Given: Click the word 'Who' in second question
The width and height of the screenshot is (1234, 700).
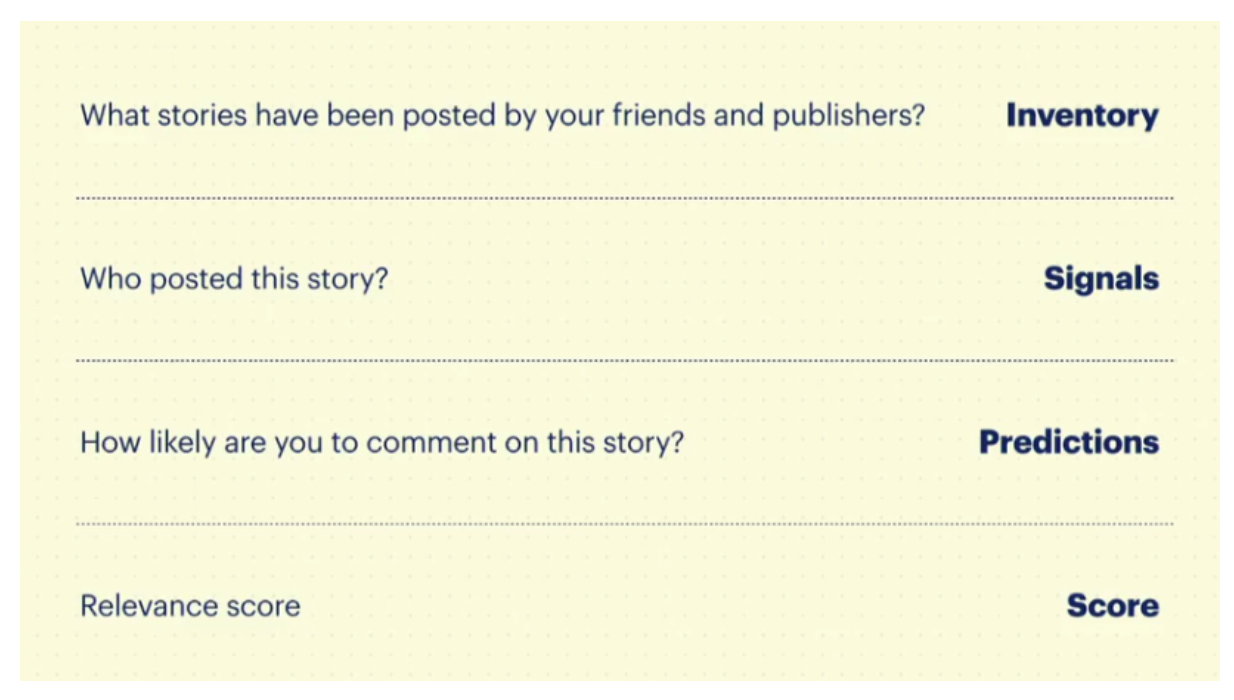Looking at the screenshot, I should (111, 279).
